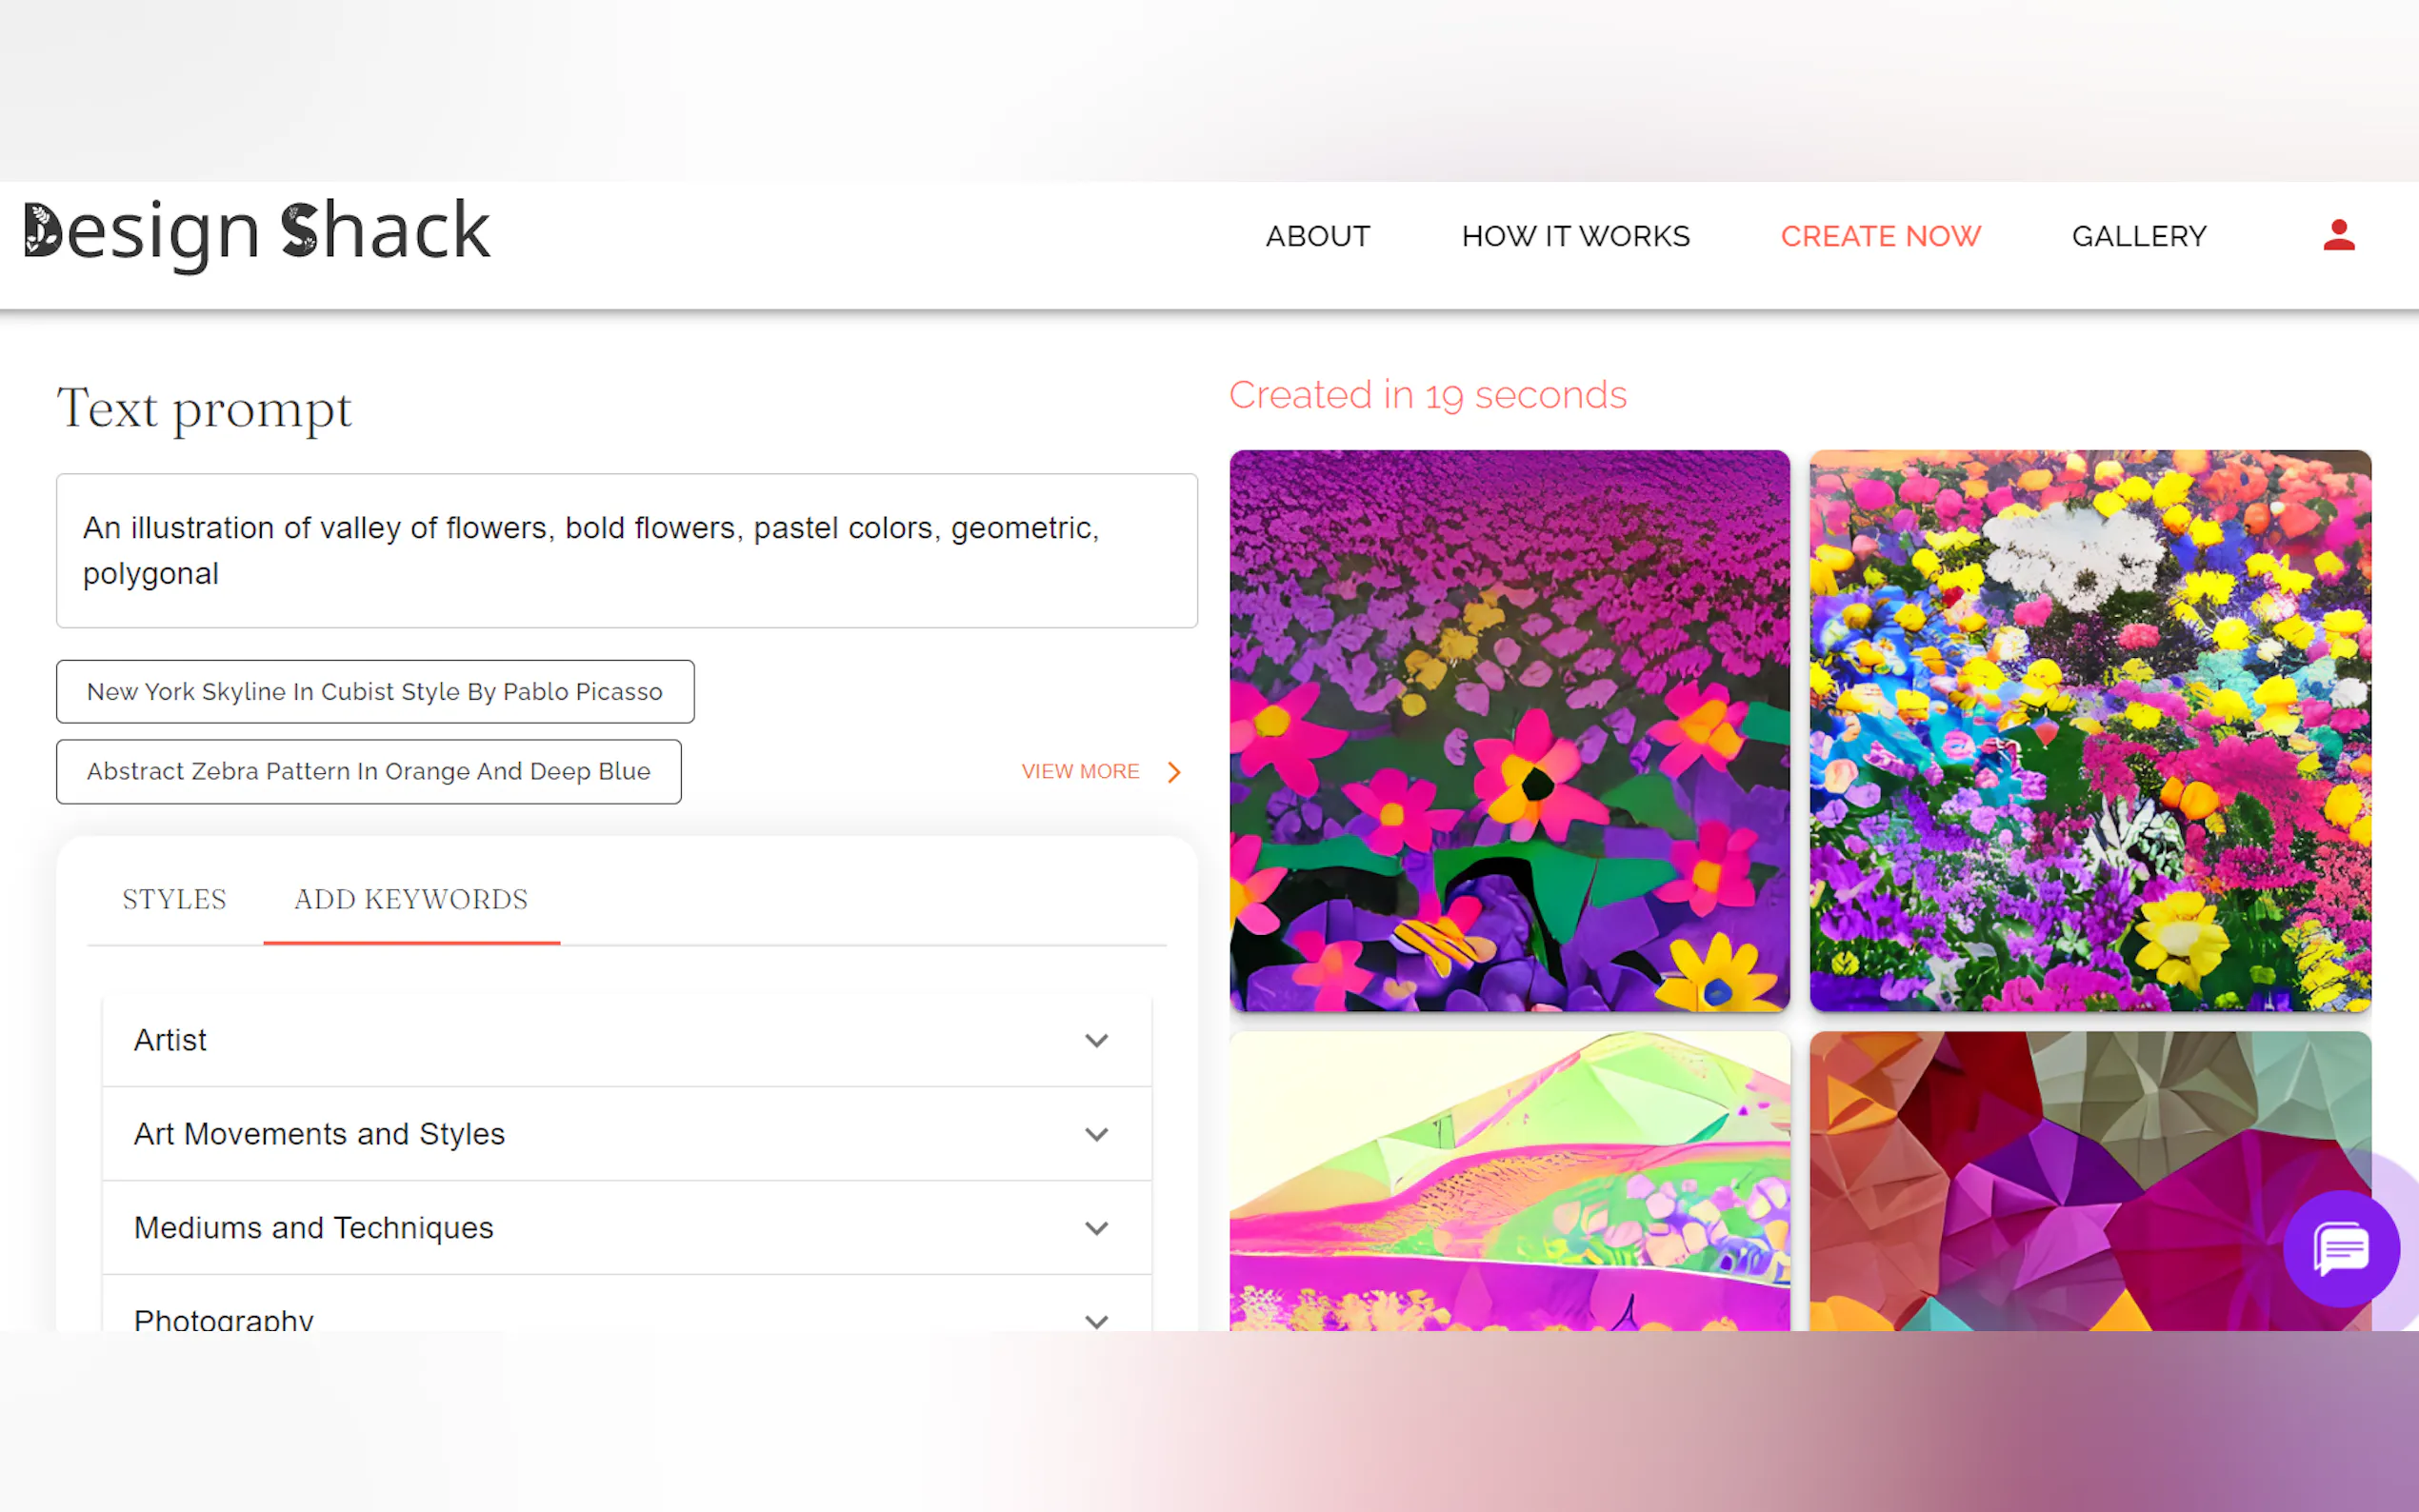Open the polygonal red and purple image
Screen dimensions: 2419x1512
pyautogui.click(x=2090, y=1181)
